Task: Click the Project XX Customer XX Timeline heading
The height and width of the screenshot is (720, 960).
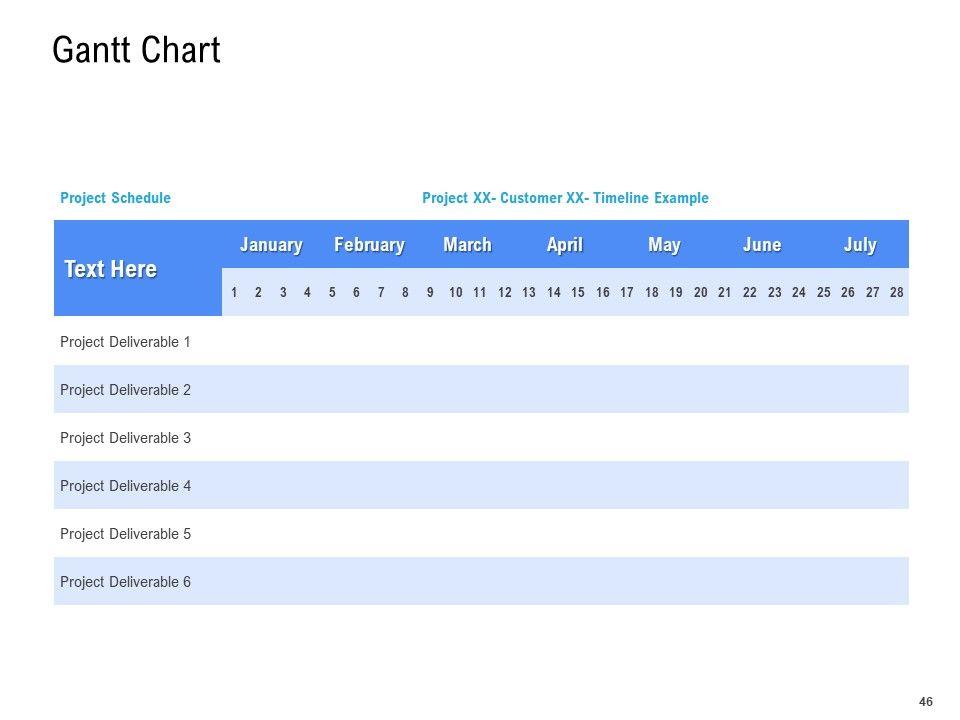Action: 565,198
